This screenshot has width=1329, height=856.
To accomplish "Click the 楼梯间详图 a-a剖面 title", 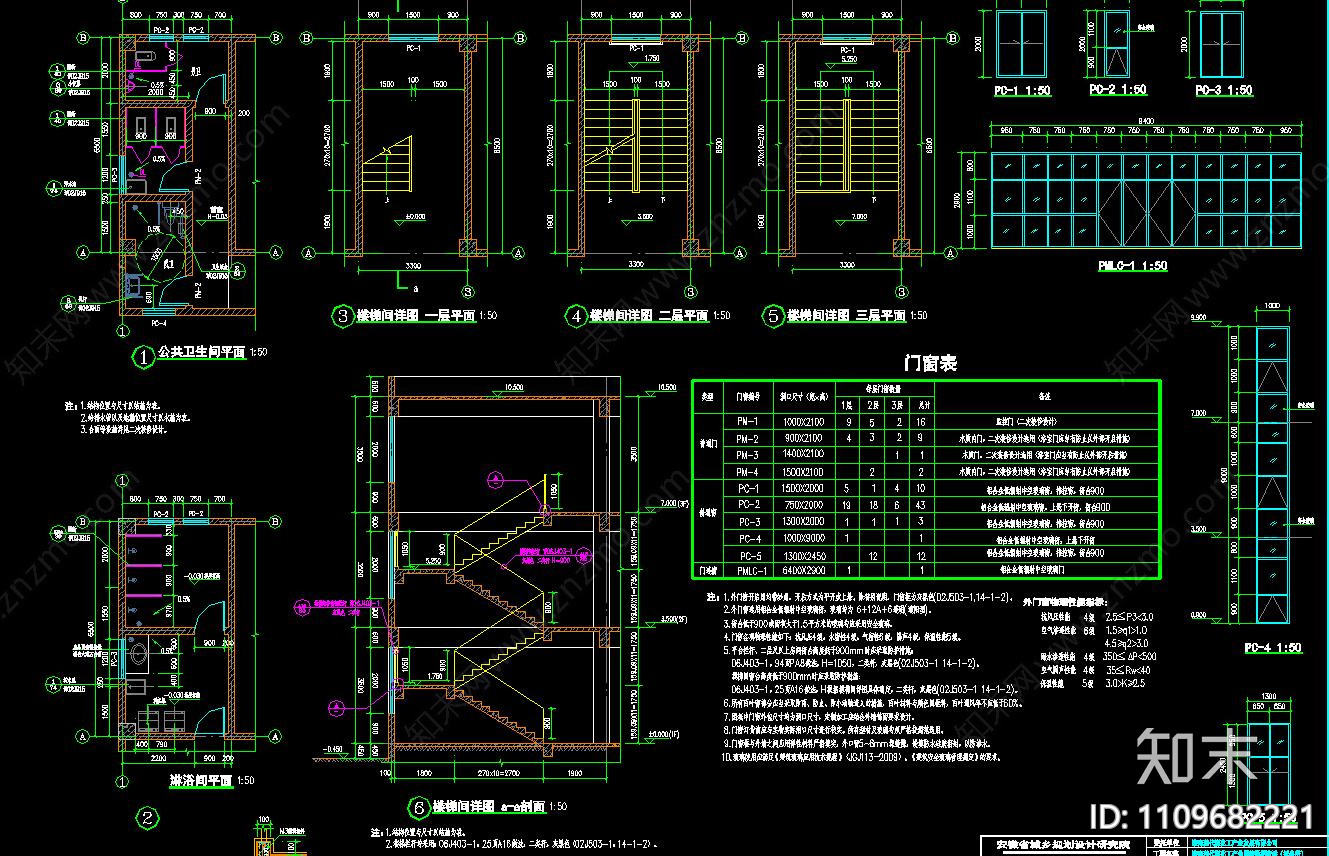I will pyautogui.click(x=489, y=807).
